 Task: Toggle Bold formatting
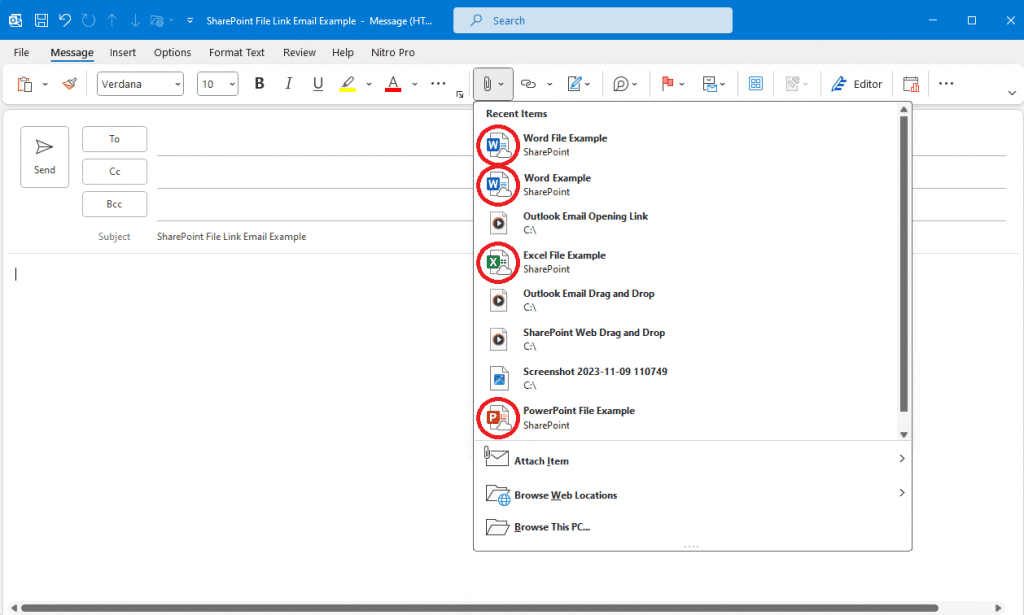tap(259, 84)
